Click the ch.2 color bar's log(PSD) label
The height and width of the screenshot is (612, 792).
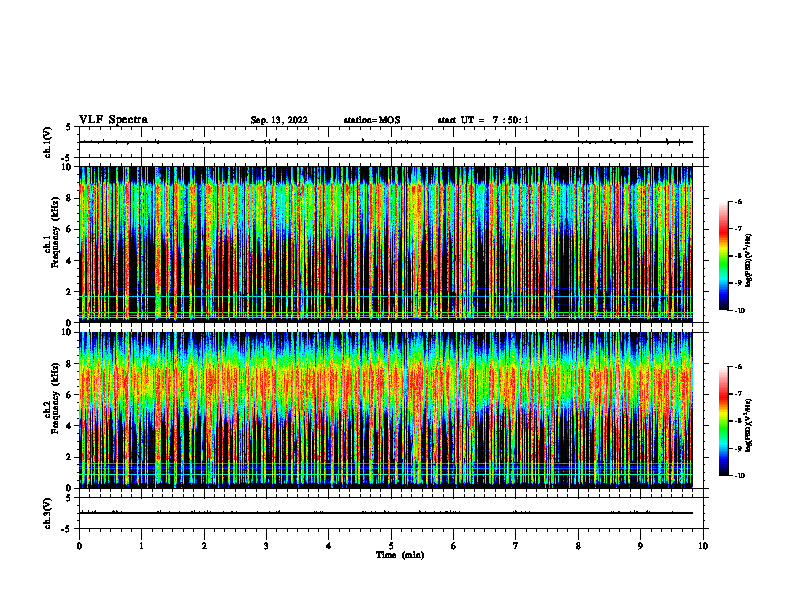pyautogui.click(x=749, y=425)
